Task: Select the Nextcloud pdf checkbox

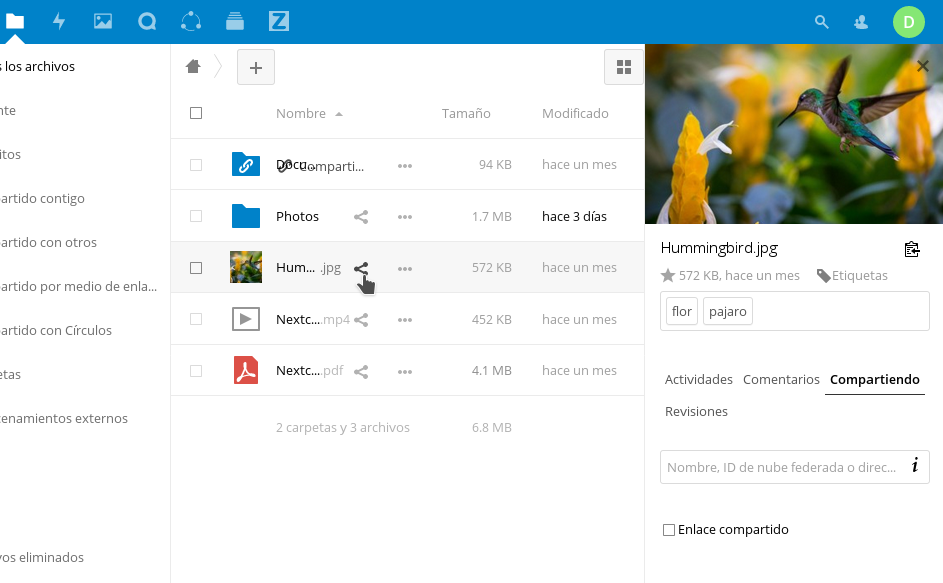Action: pos(196,371)
